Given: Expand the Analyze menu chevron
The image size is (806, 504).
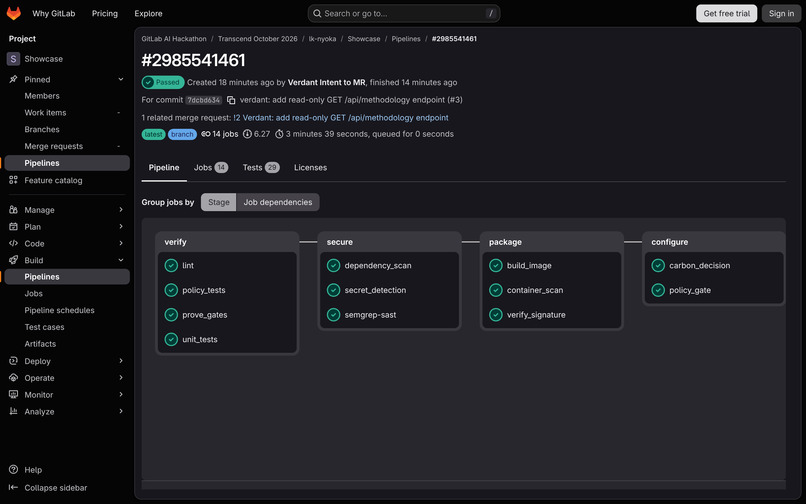Looking at the screenshot, I should click(x=121, y=411).
